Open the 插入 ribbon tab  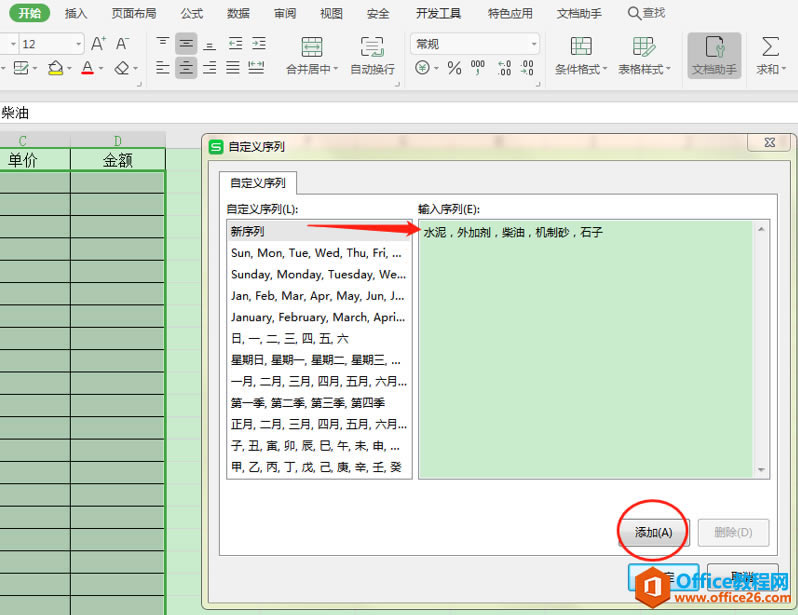click(x=76, y=14)
